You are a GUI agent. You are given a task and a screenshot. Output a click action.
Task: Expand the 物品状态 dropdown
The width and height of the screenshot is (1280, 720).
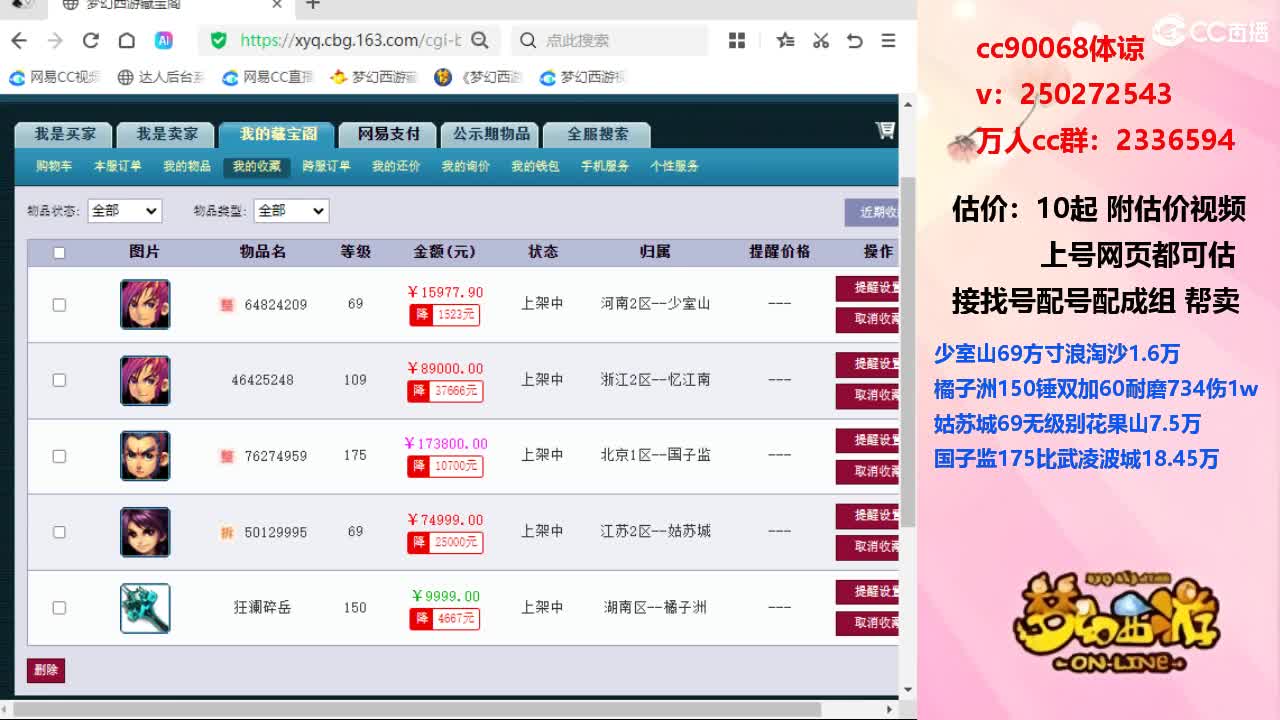point(124,211)
